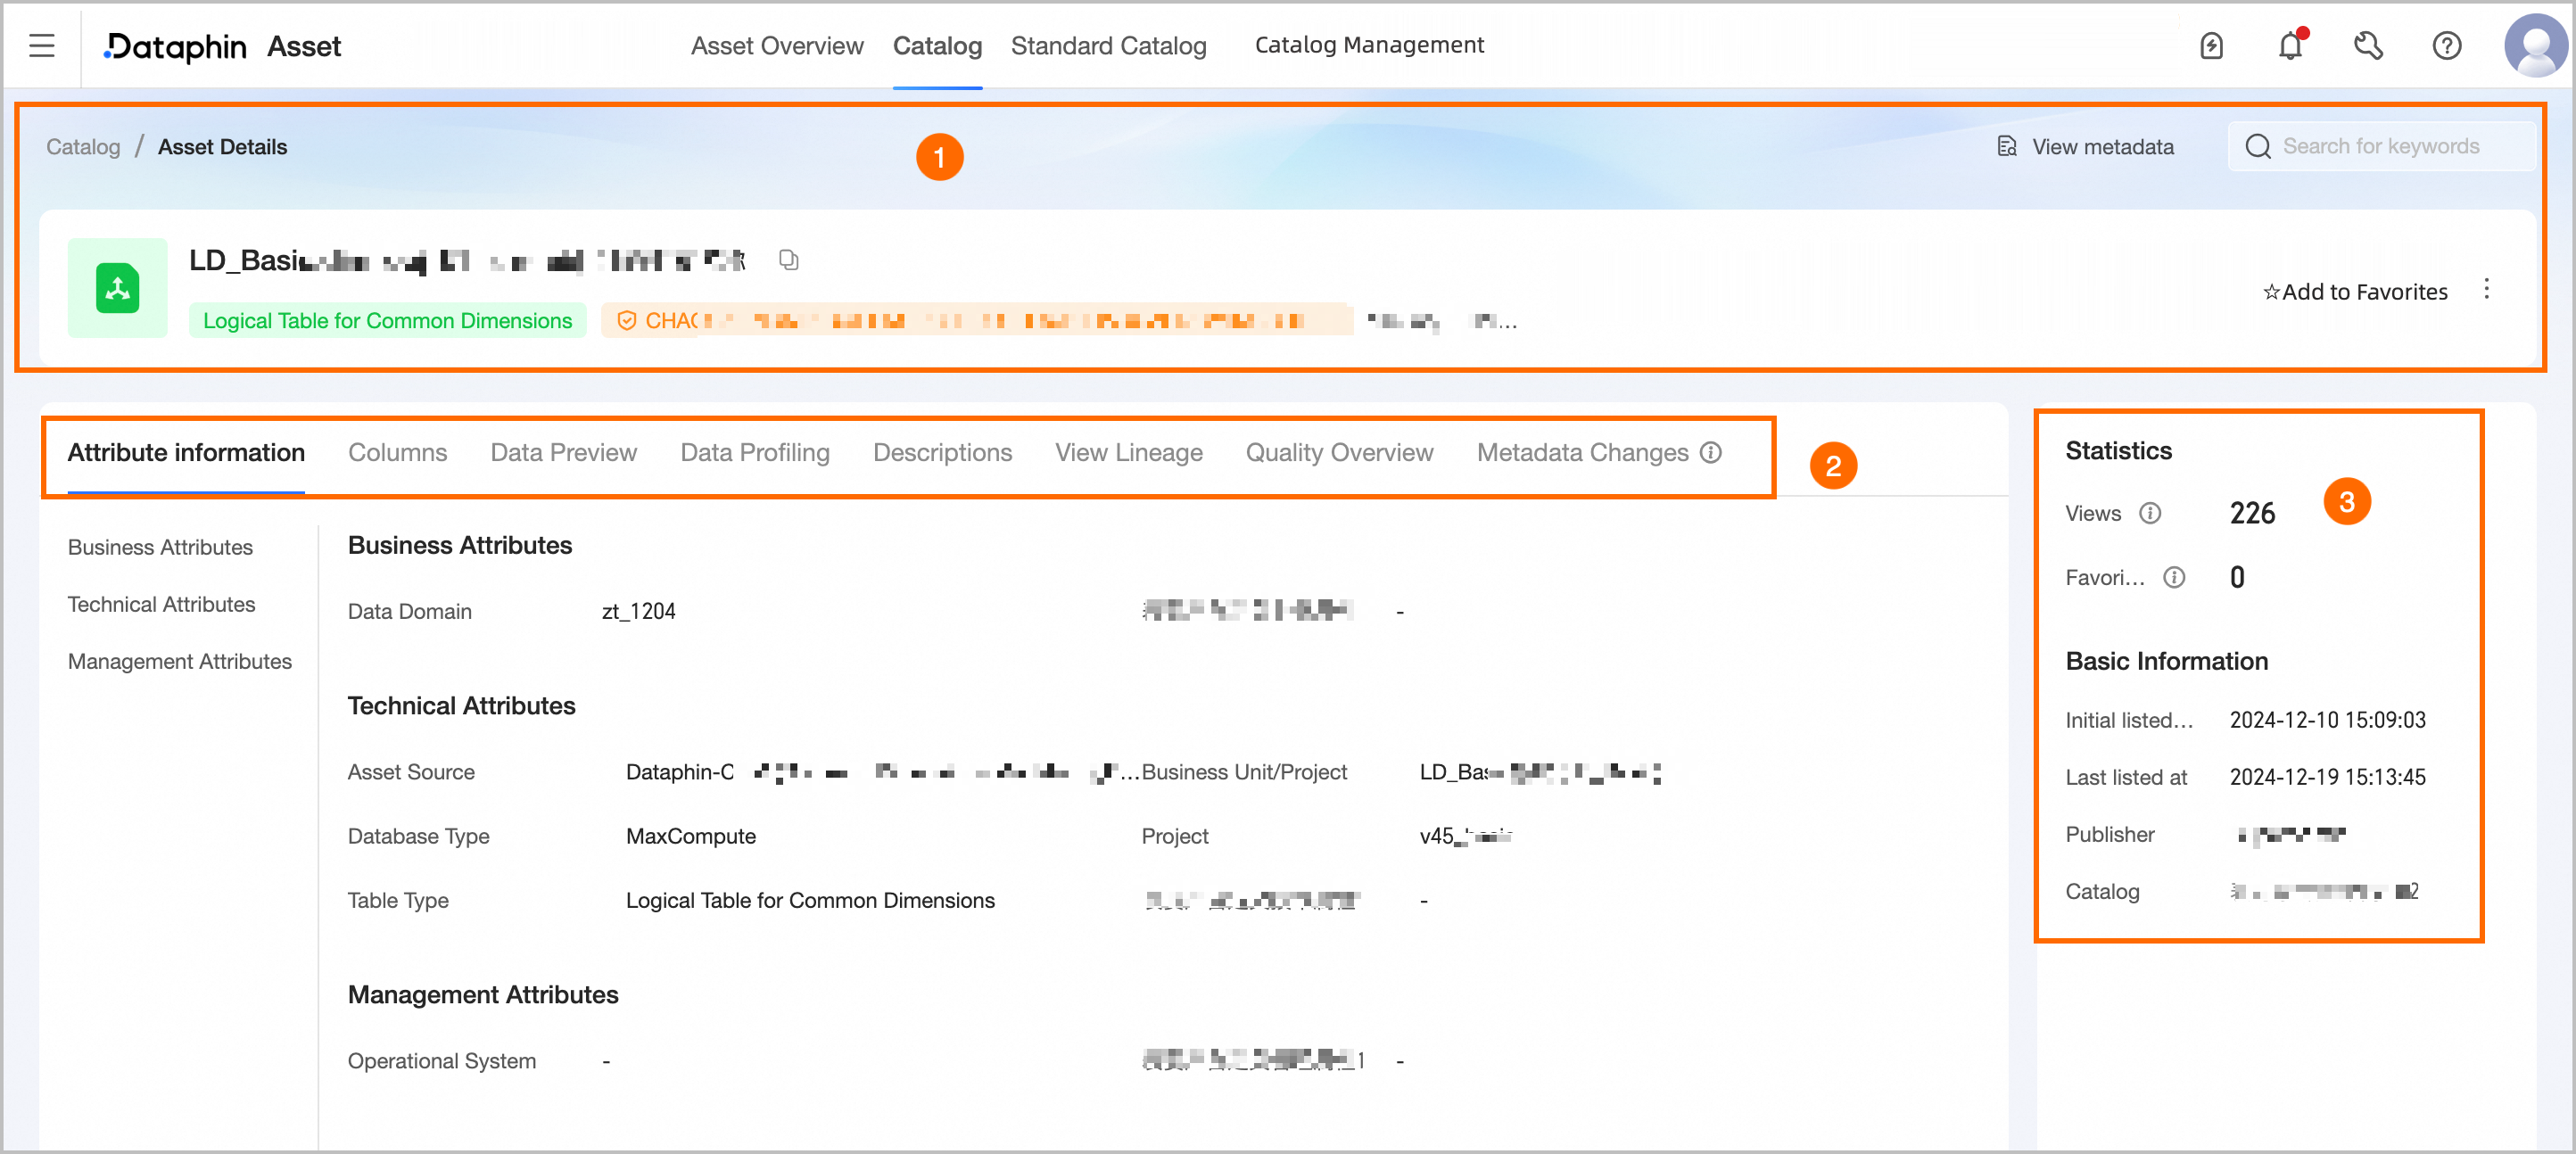Click the Views info icon
Image resolution: width=2576 pixels, height=1154 pixels.
pyautogui.click(x=2150, y=514)
